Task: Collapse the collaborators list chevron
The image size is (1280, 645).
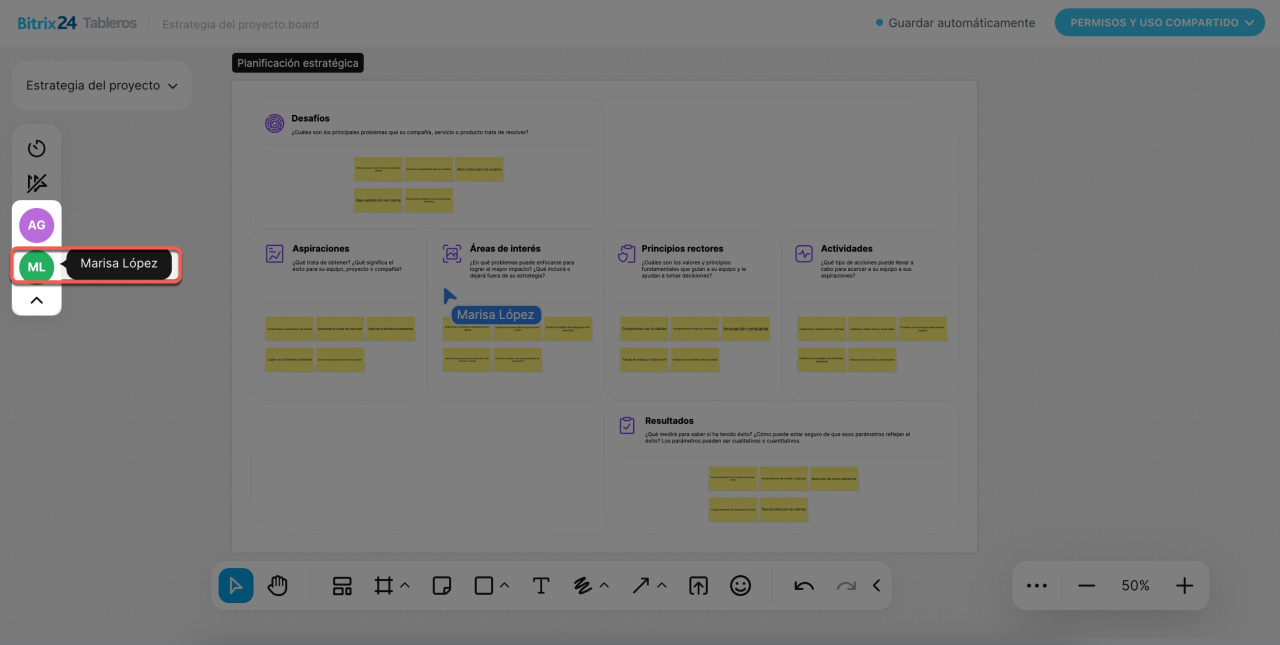Action: tap(37, 300)
